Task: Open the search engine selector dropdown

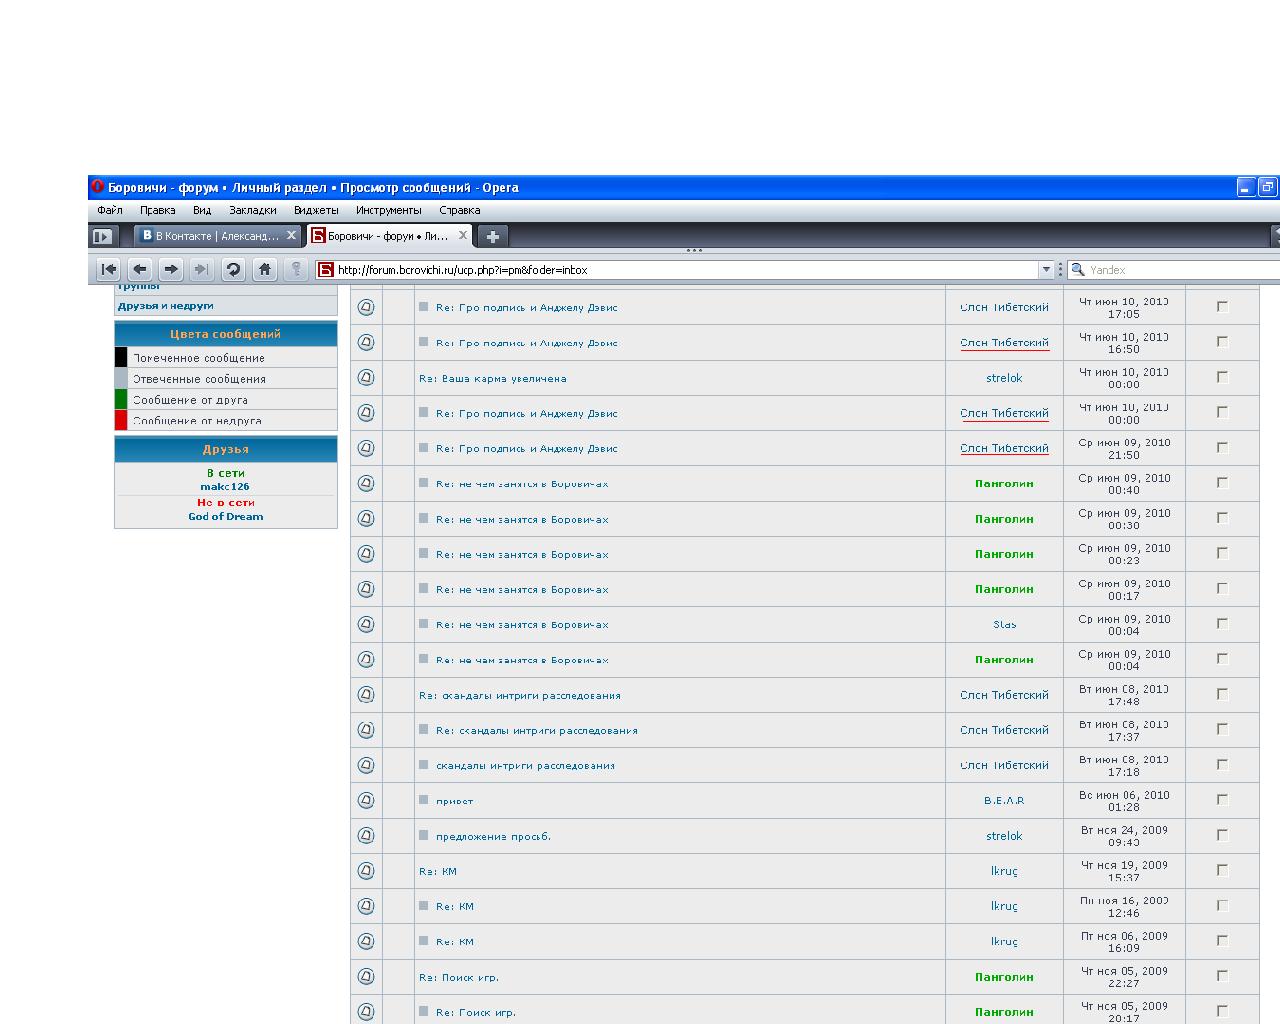Action: (x=1077, y=269)
